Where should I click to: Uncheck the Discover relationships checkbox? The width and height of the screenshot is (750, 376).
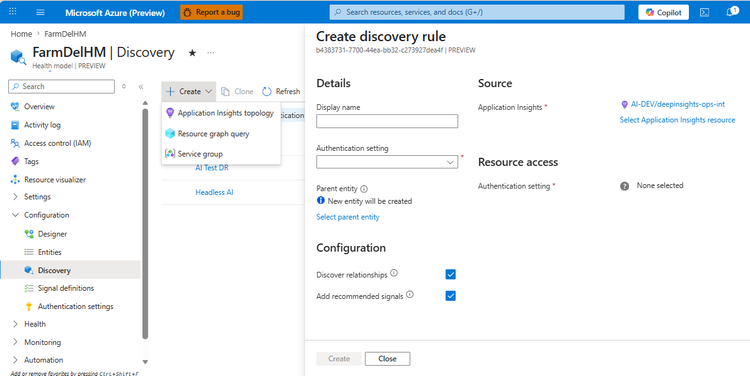click(x=451, y=274)
